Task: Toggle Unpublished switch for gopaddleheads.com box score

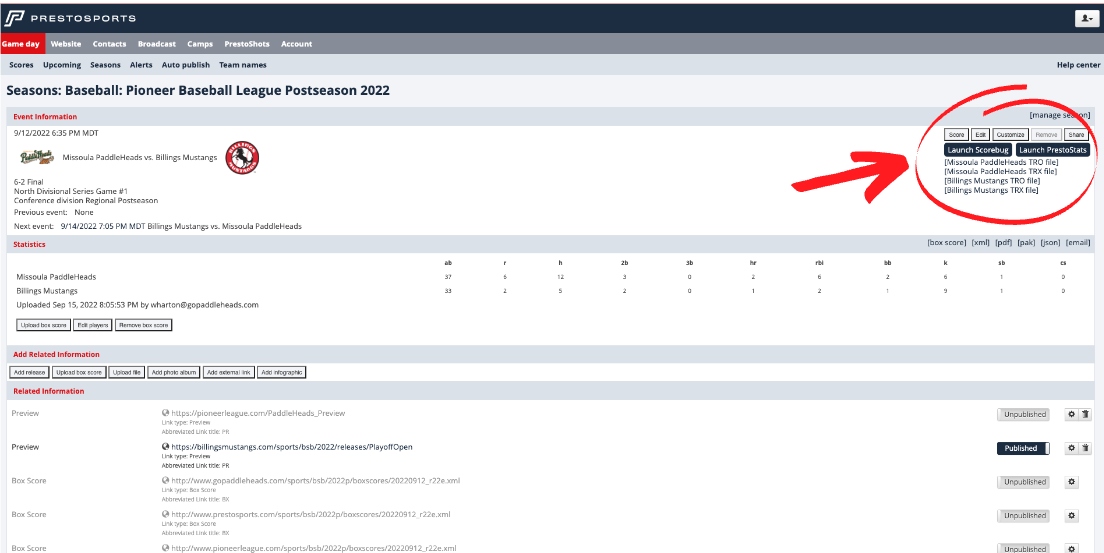Action: click(x=1023, y=482)
